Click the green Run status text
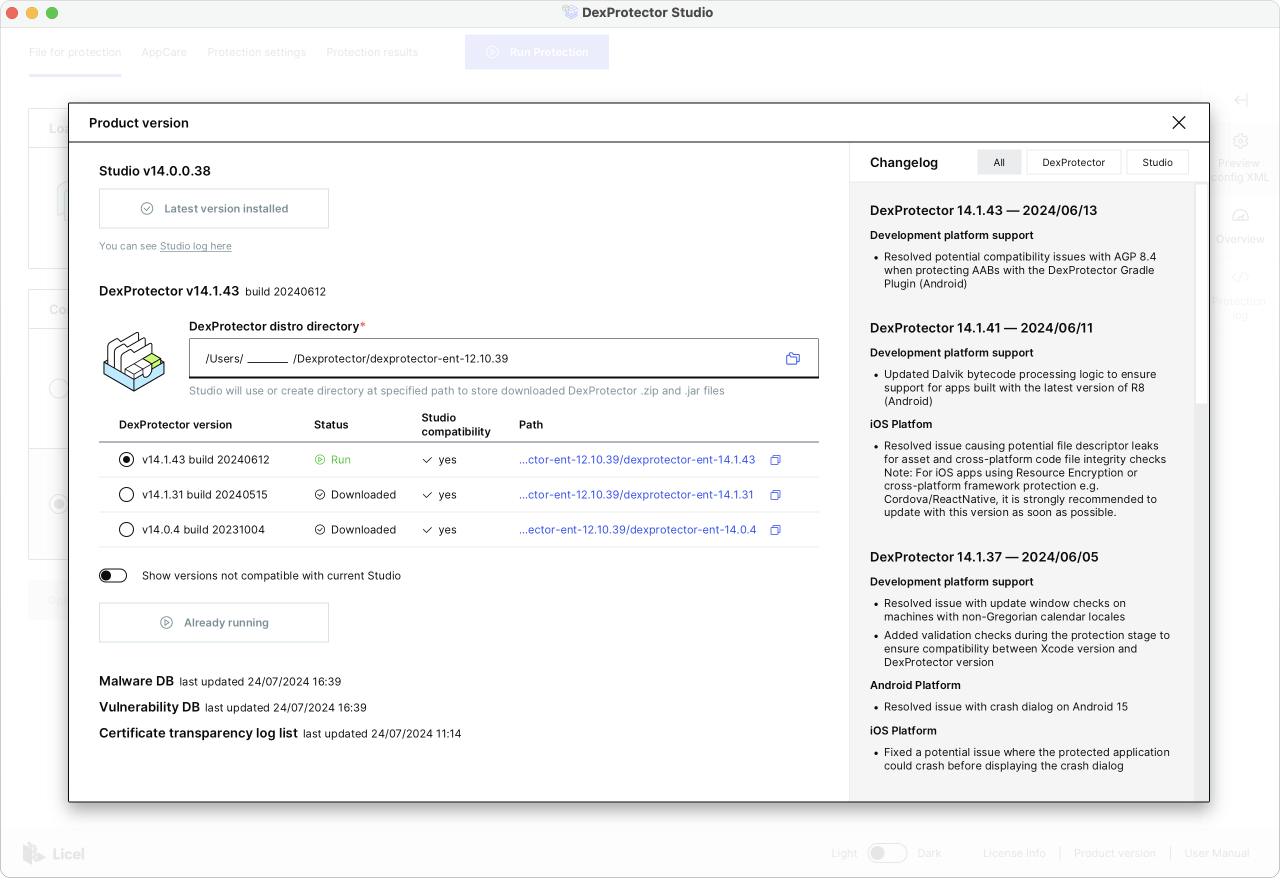Screen dimensions: 1280x878 pos(341,460)
